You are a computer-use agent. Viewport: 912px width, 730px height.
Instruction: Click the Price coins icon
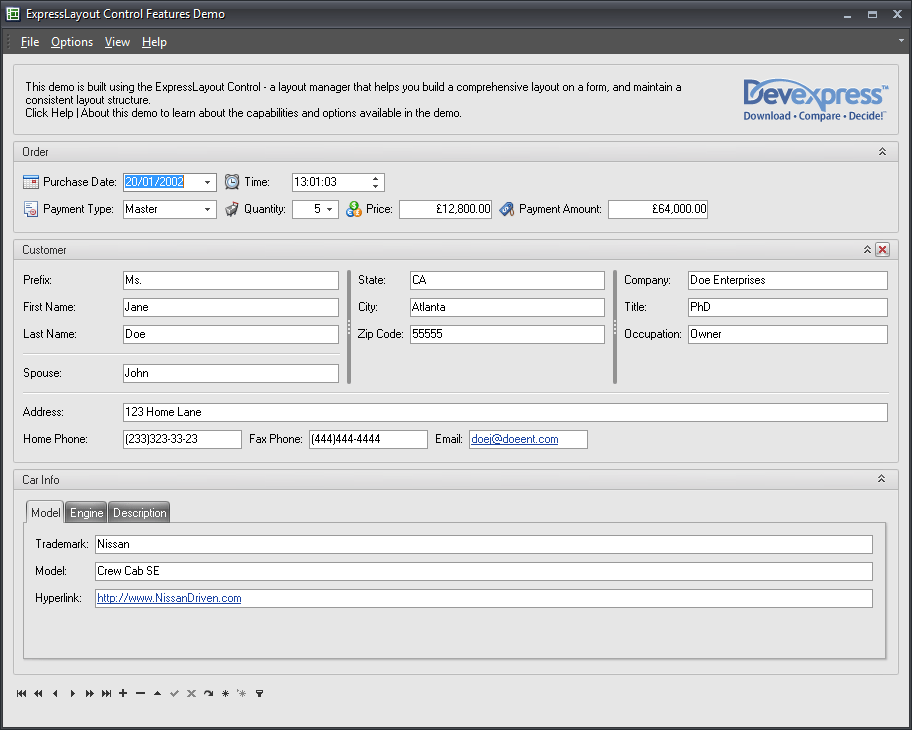pos(354,209)
